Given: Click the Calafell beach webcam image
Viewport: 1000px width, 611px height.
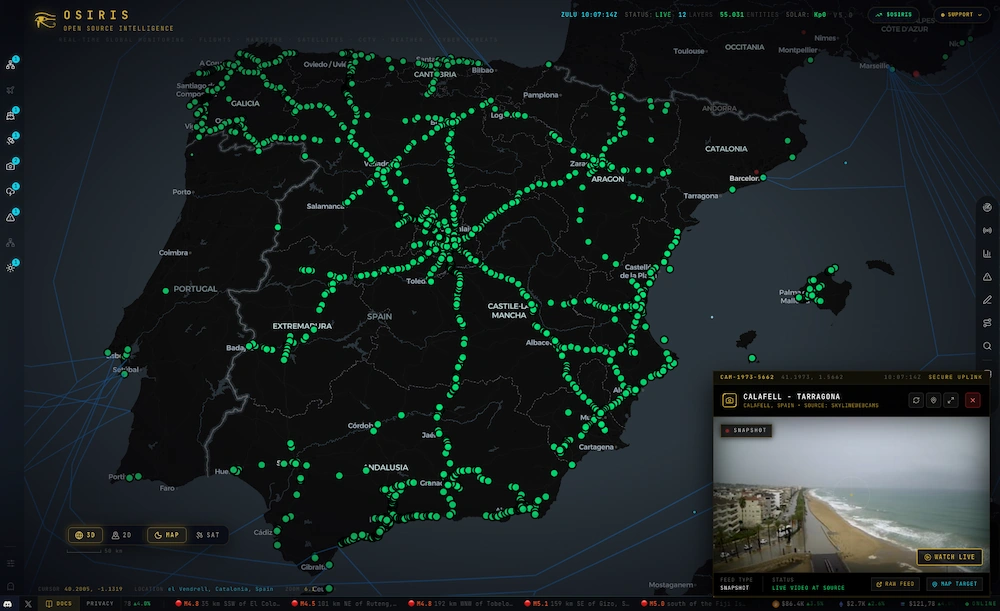Looking at the screenshot, I should (851, 495).
